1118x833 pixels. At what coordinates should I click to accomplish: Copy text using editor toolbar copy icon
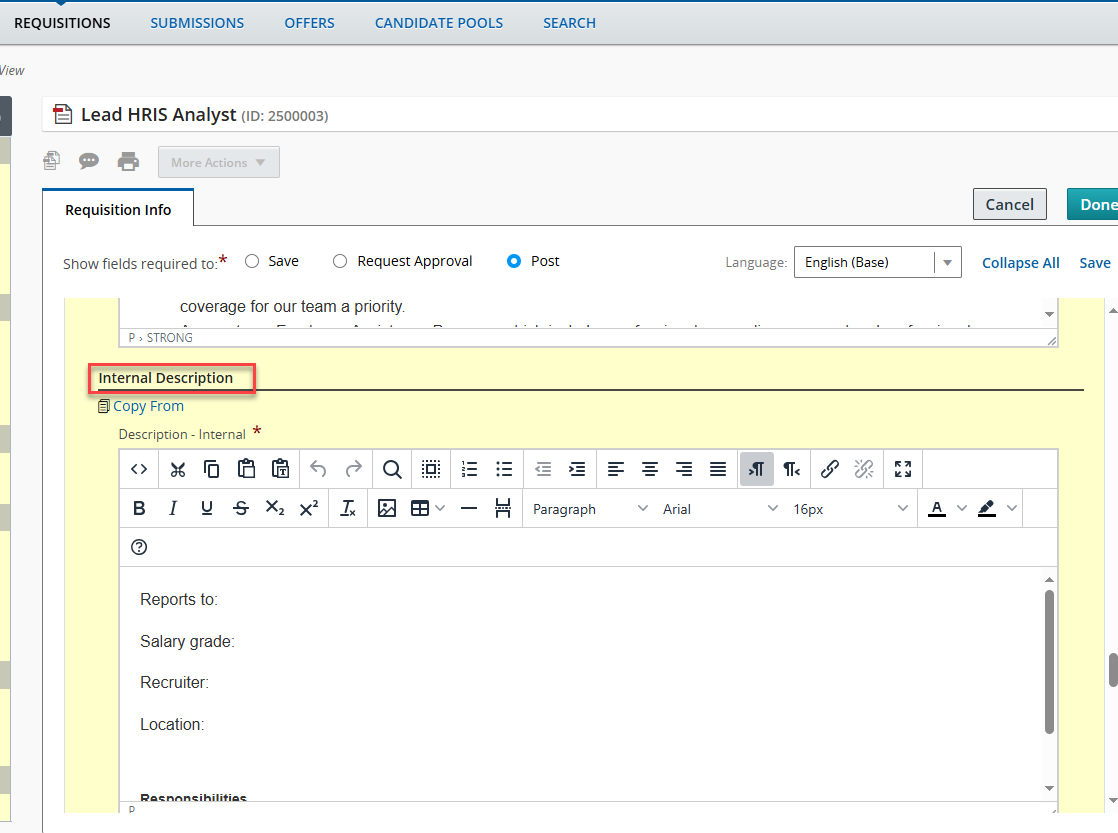(212, 469)
